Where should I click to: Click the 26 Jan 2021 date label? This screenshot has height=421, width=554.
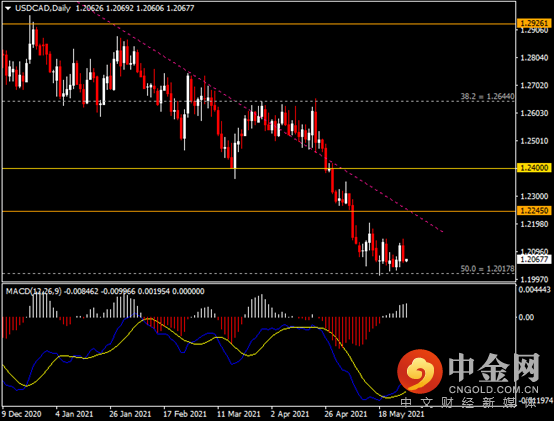(130, 414)
